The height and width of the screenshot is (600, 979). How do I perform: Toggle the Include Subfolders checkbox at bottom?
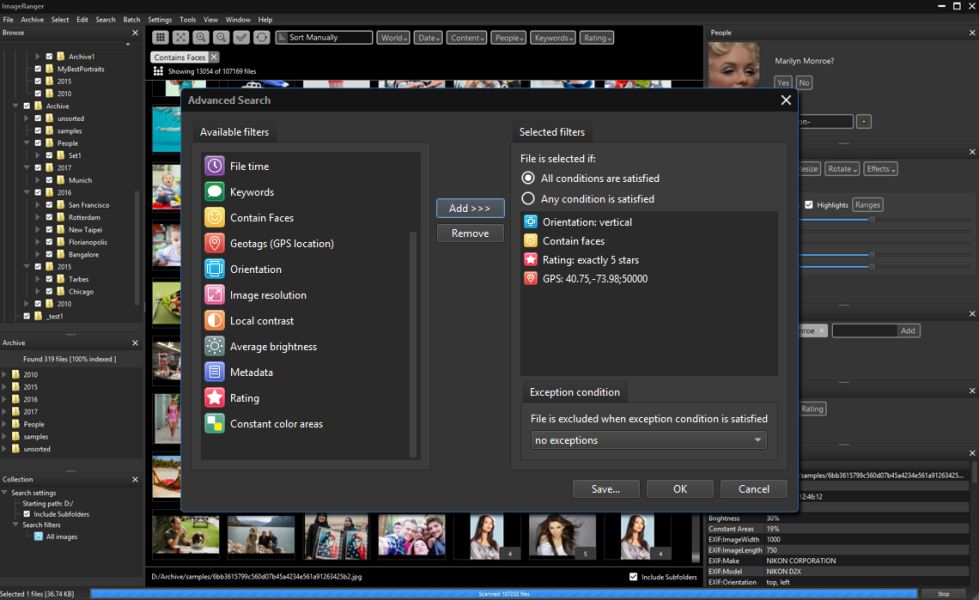(633, 577)
